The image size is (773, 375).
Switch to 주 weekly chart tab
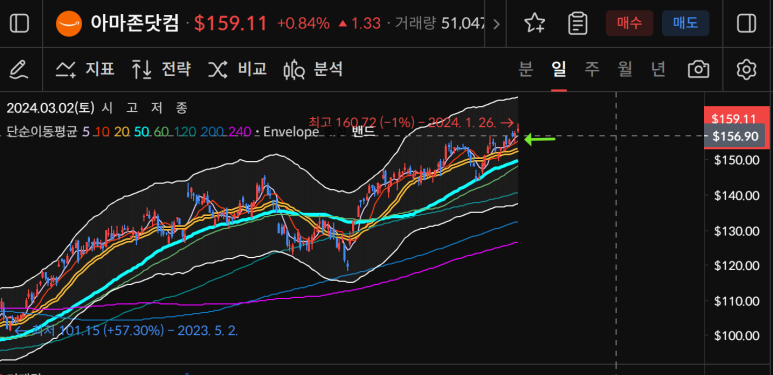coord(592,69)
